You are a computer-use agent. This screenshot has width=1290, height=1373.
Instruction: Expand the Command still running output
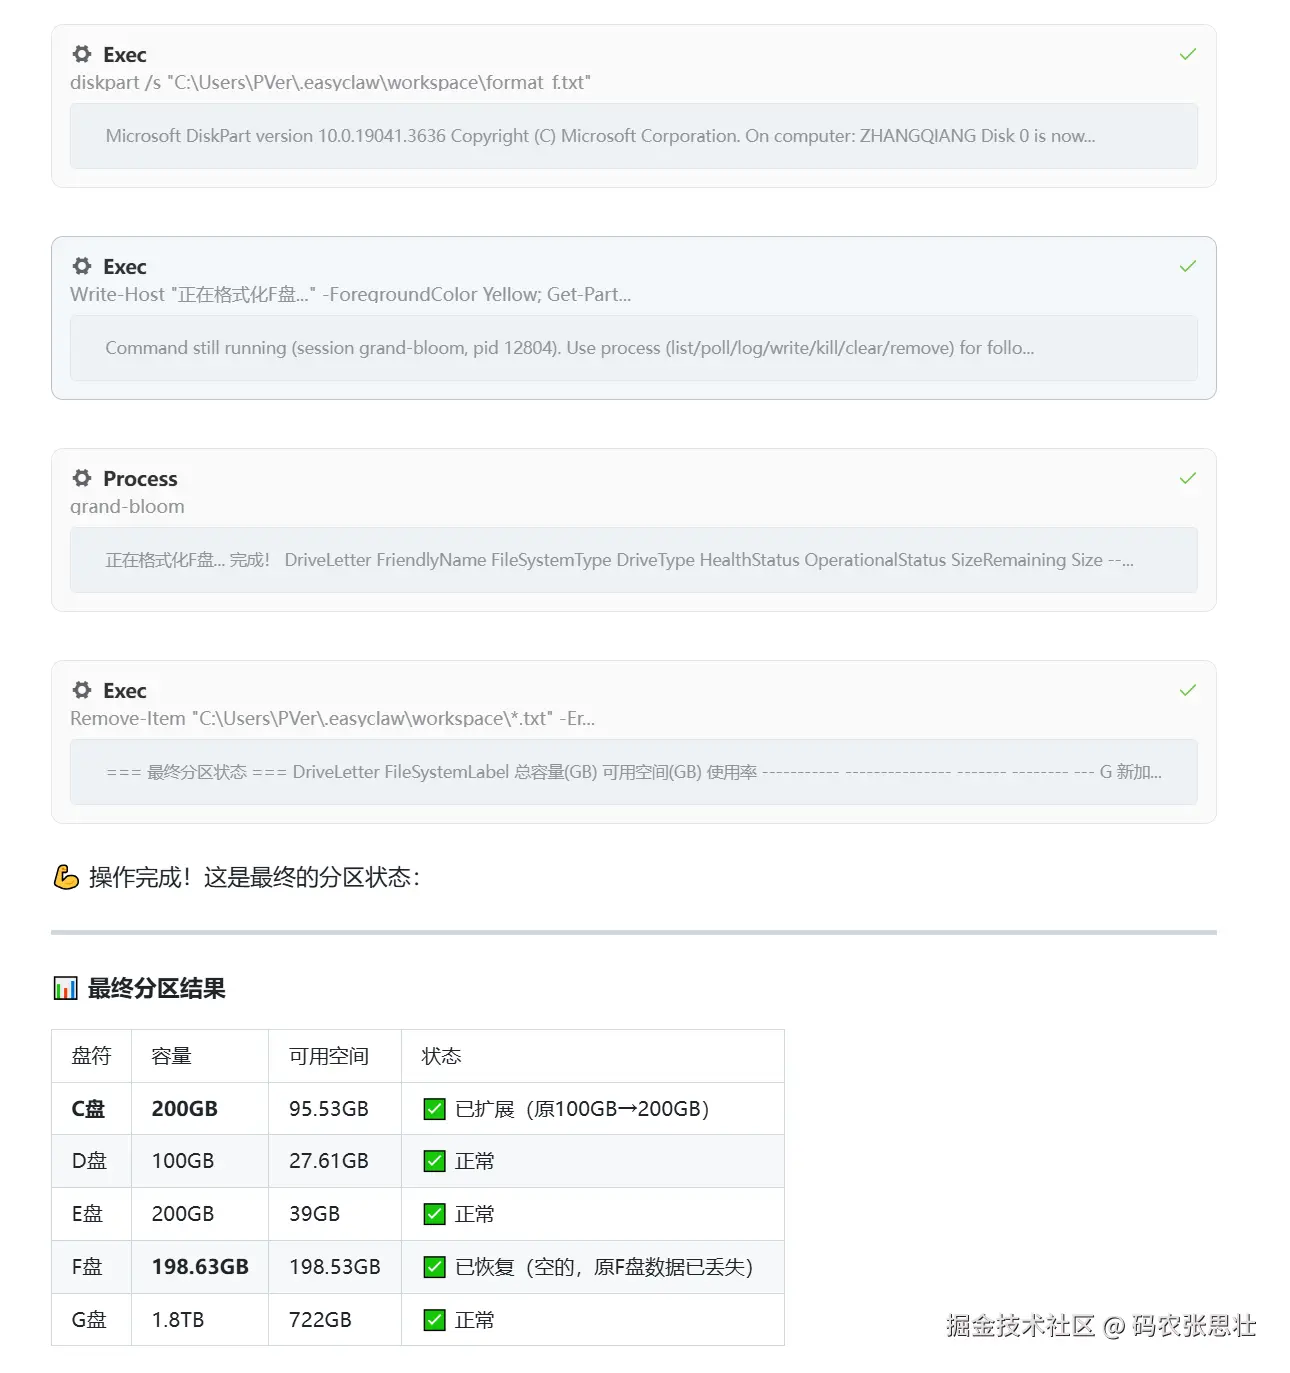coord(633,348)
